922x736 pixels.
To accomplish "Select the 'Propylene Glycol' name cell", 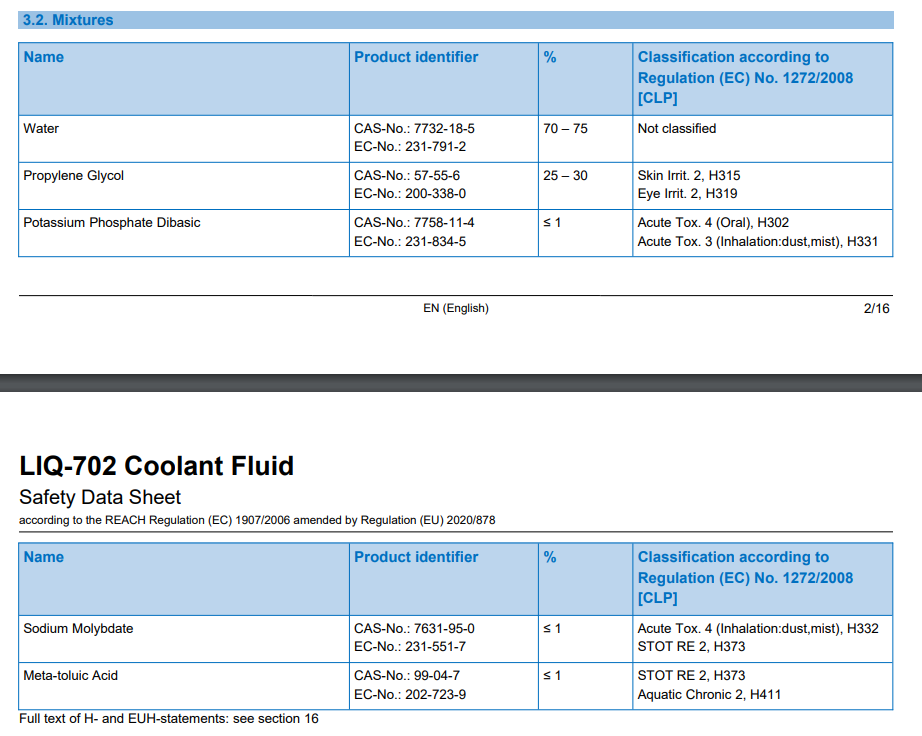I will pos(183,186).
